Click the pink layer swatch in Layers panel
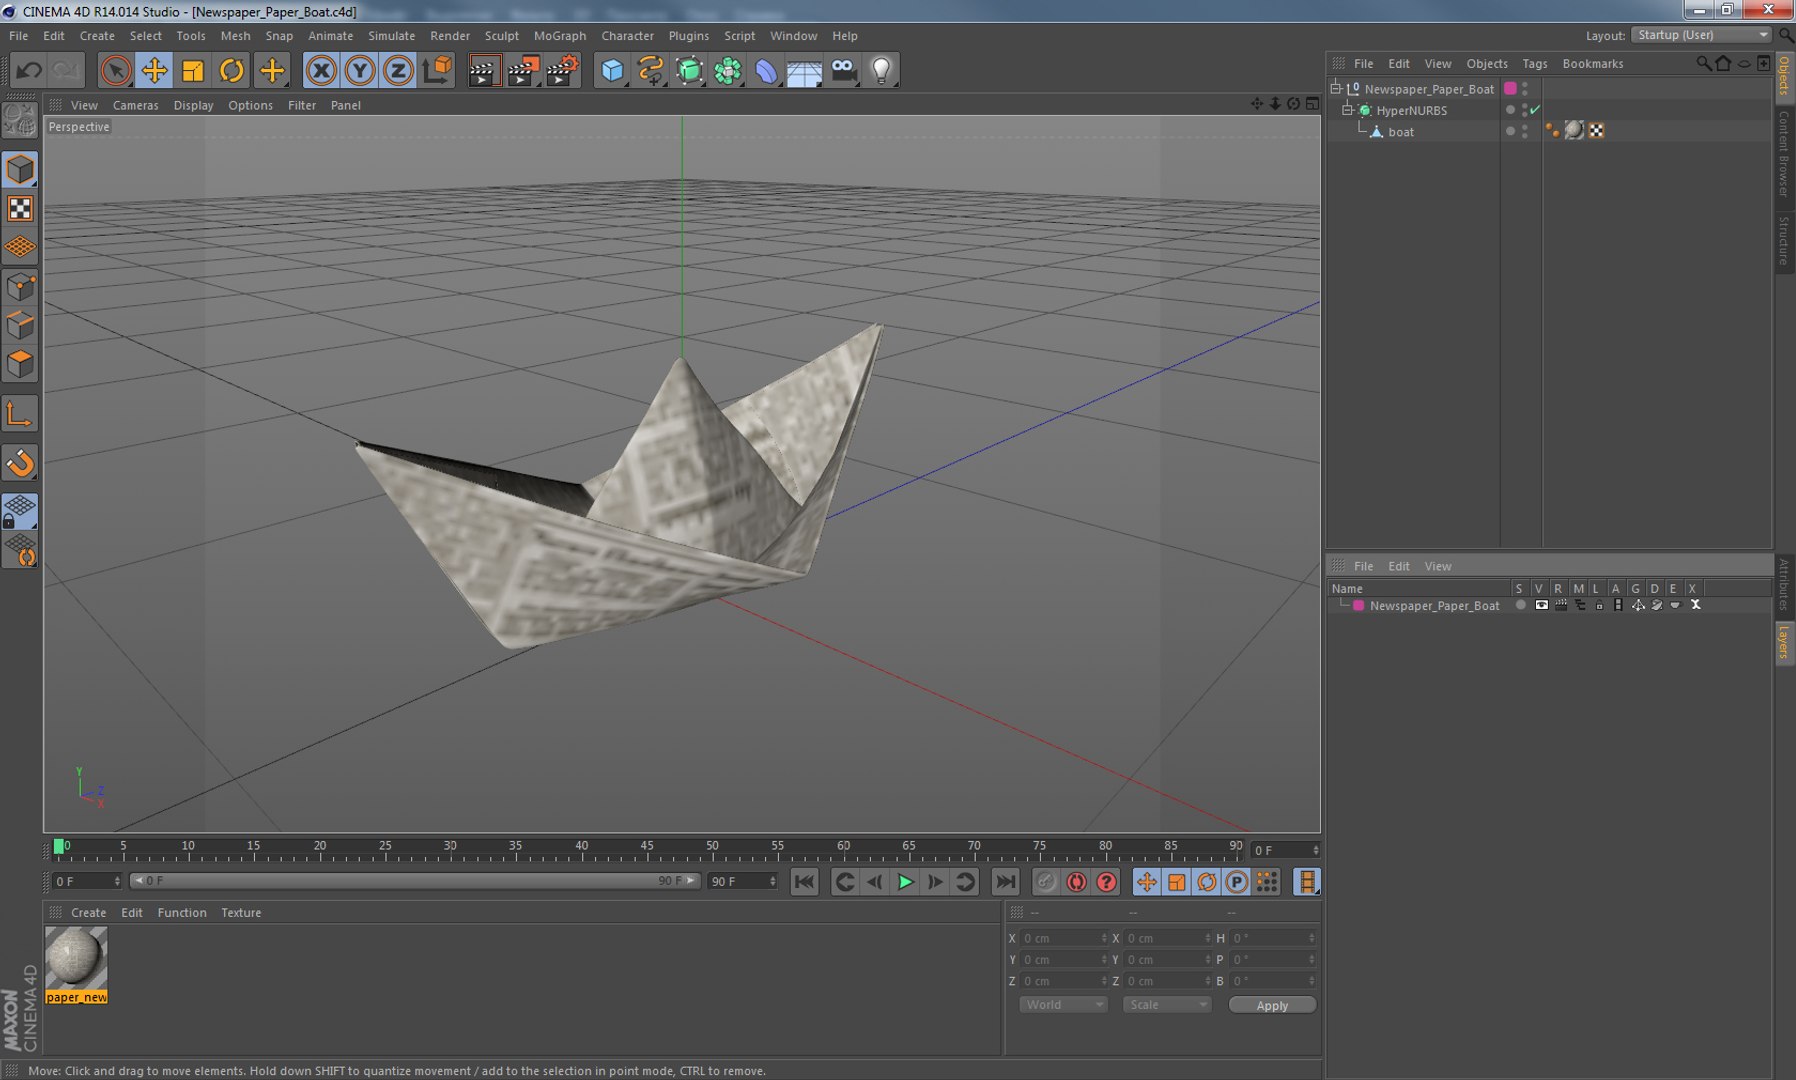 coord(1358,605)
